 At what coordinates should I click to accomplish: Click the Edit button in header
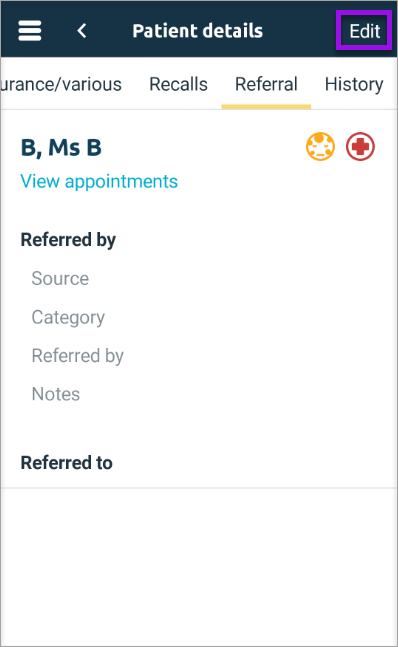[364, 31]
